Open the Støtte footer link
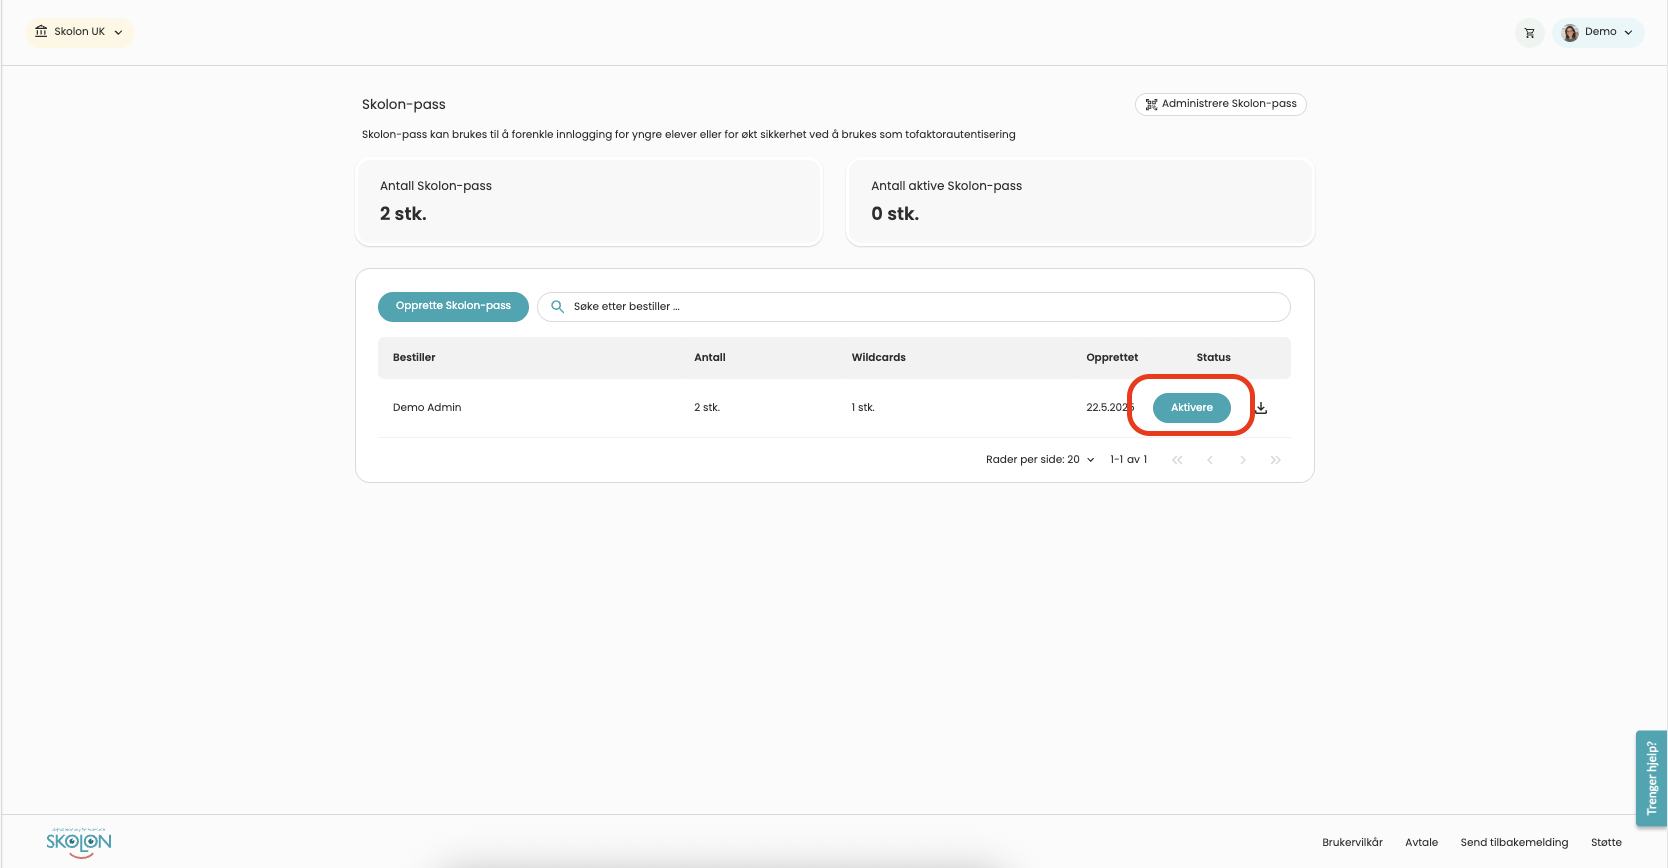The image size is (1668, 868). [x=1606, y=842]
